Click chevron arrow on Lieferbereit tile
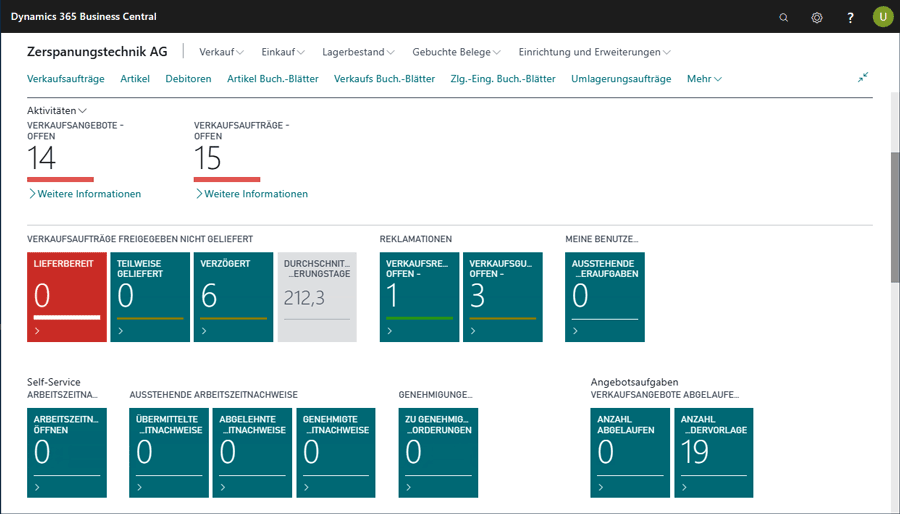Viewport: 900px width, 514px height. 37,331
